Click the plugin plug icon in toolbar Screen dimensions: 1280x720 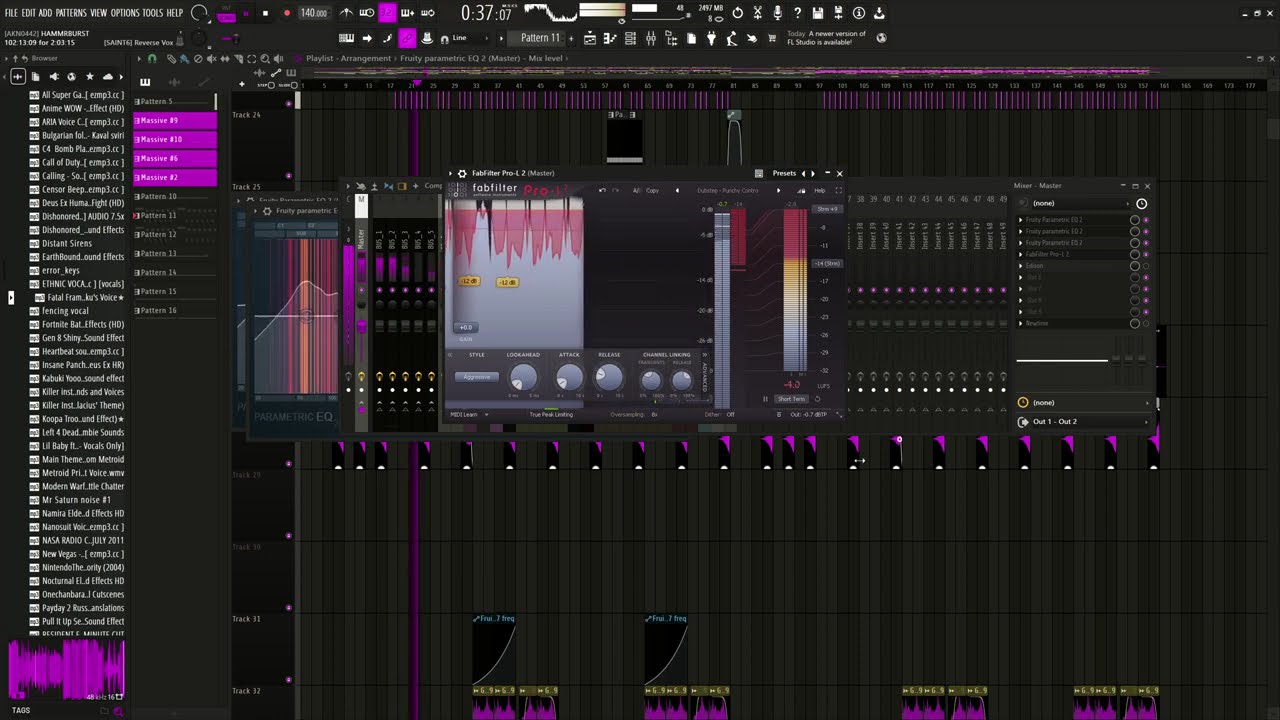pos(711,38)
